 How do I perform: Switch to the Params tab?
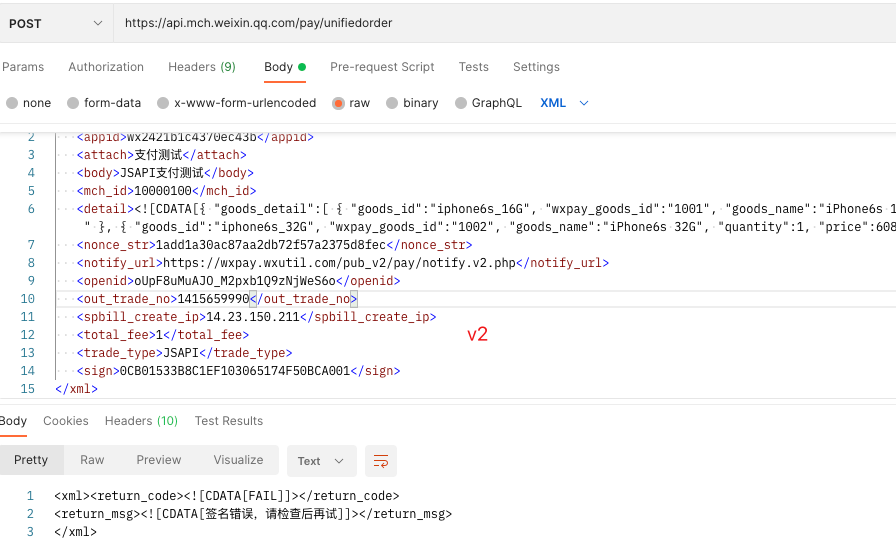tap(23, 67)
